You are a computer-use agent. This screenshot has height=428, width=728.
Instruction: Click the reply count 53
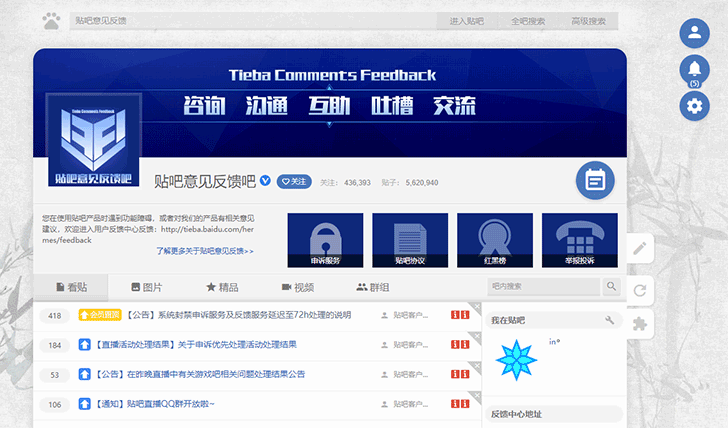tap(54, 375)
